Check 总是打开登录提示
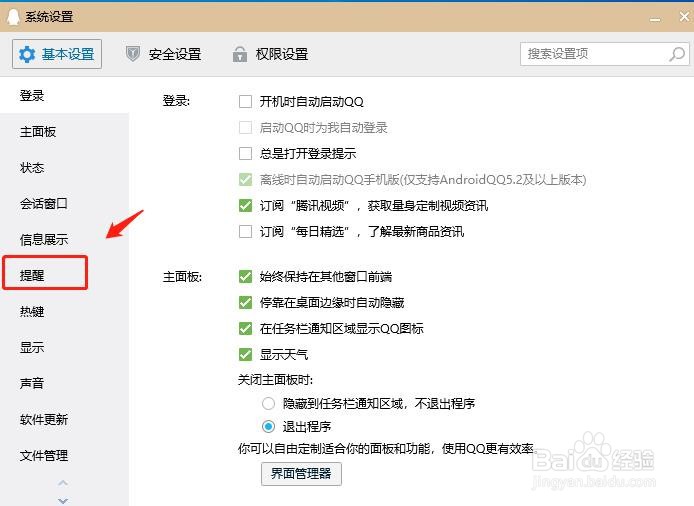 pyautogui.click(x=245, y=154)
